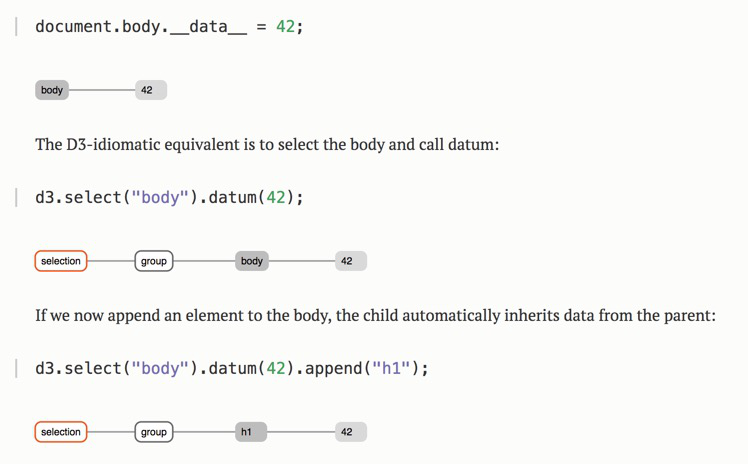The image size is (748, 464).
Task: Click the paragraph about child inheriting data
Action: (x=375, y=315)
